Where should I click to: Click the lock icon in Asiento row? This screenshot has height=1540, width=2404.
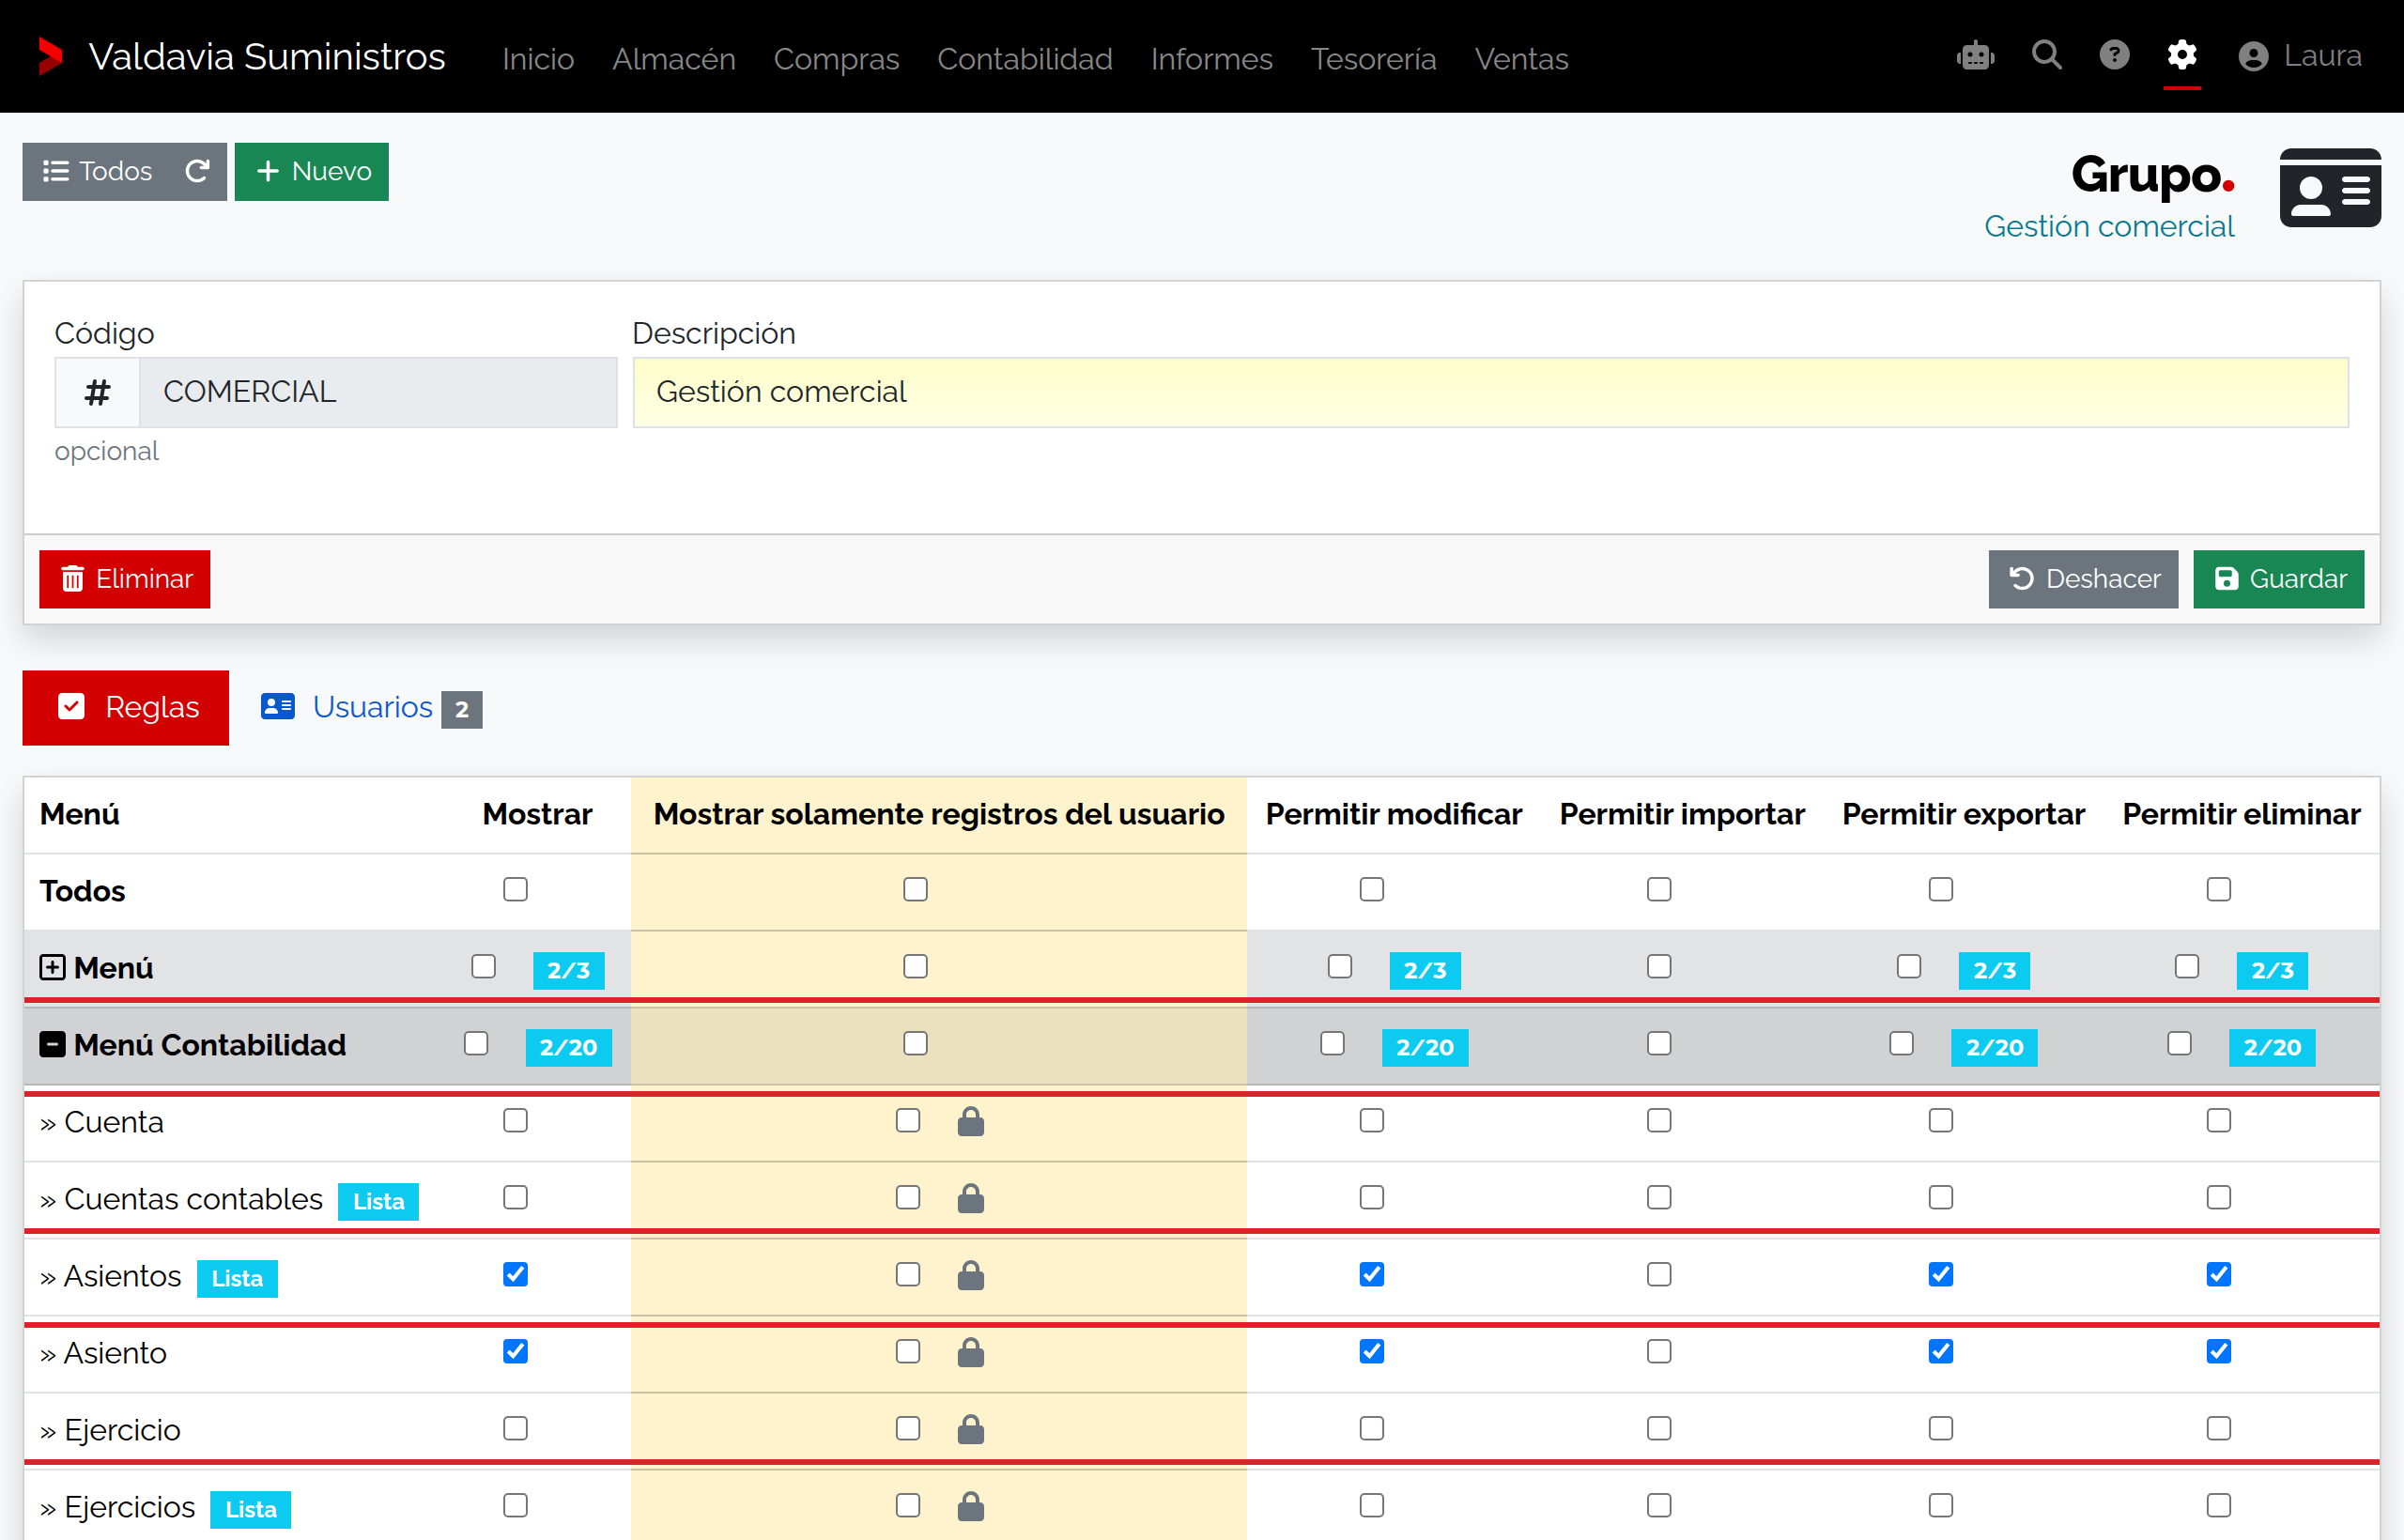click(x=970, y=1353)
